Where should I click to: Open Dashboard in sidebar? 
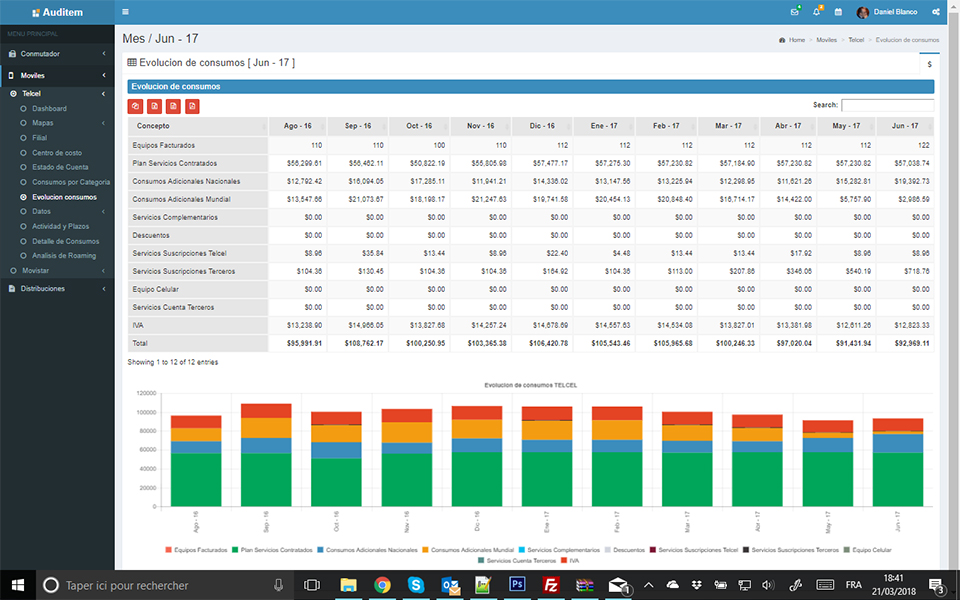point(49,108)
